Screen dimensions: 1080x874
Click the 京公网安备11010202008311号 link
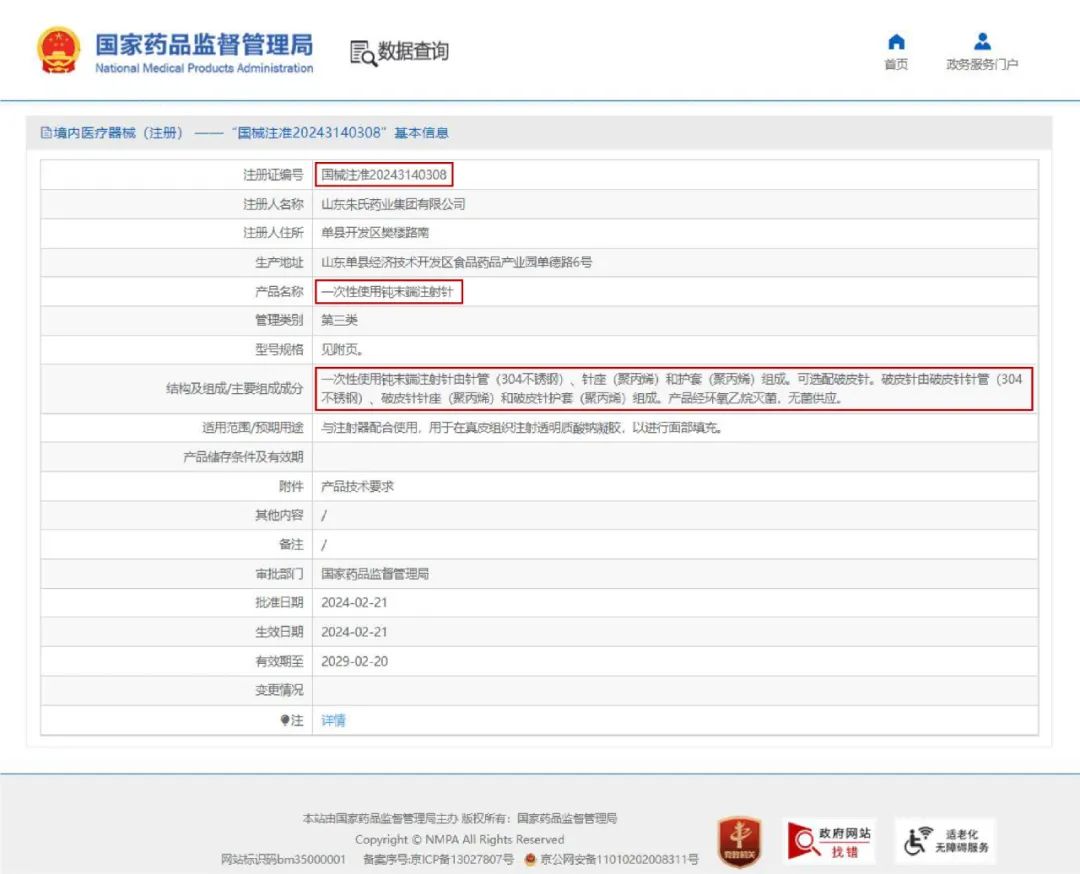pos(619,860)
